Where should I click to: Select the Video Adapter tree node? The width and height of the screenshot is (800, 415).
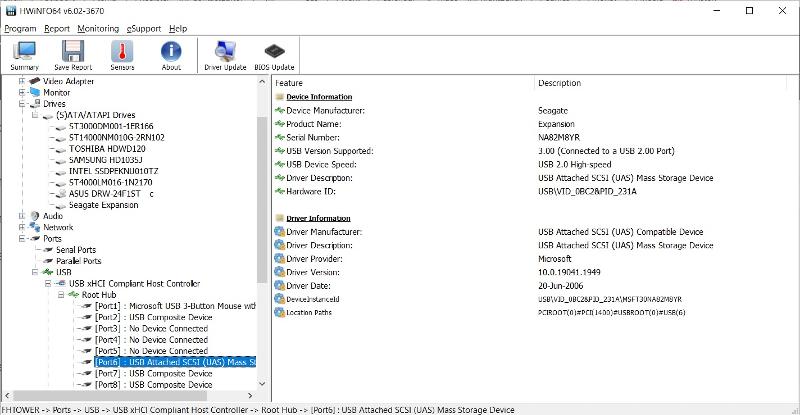coord(68,81)
